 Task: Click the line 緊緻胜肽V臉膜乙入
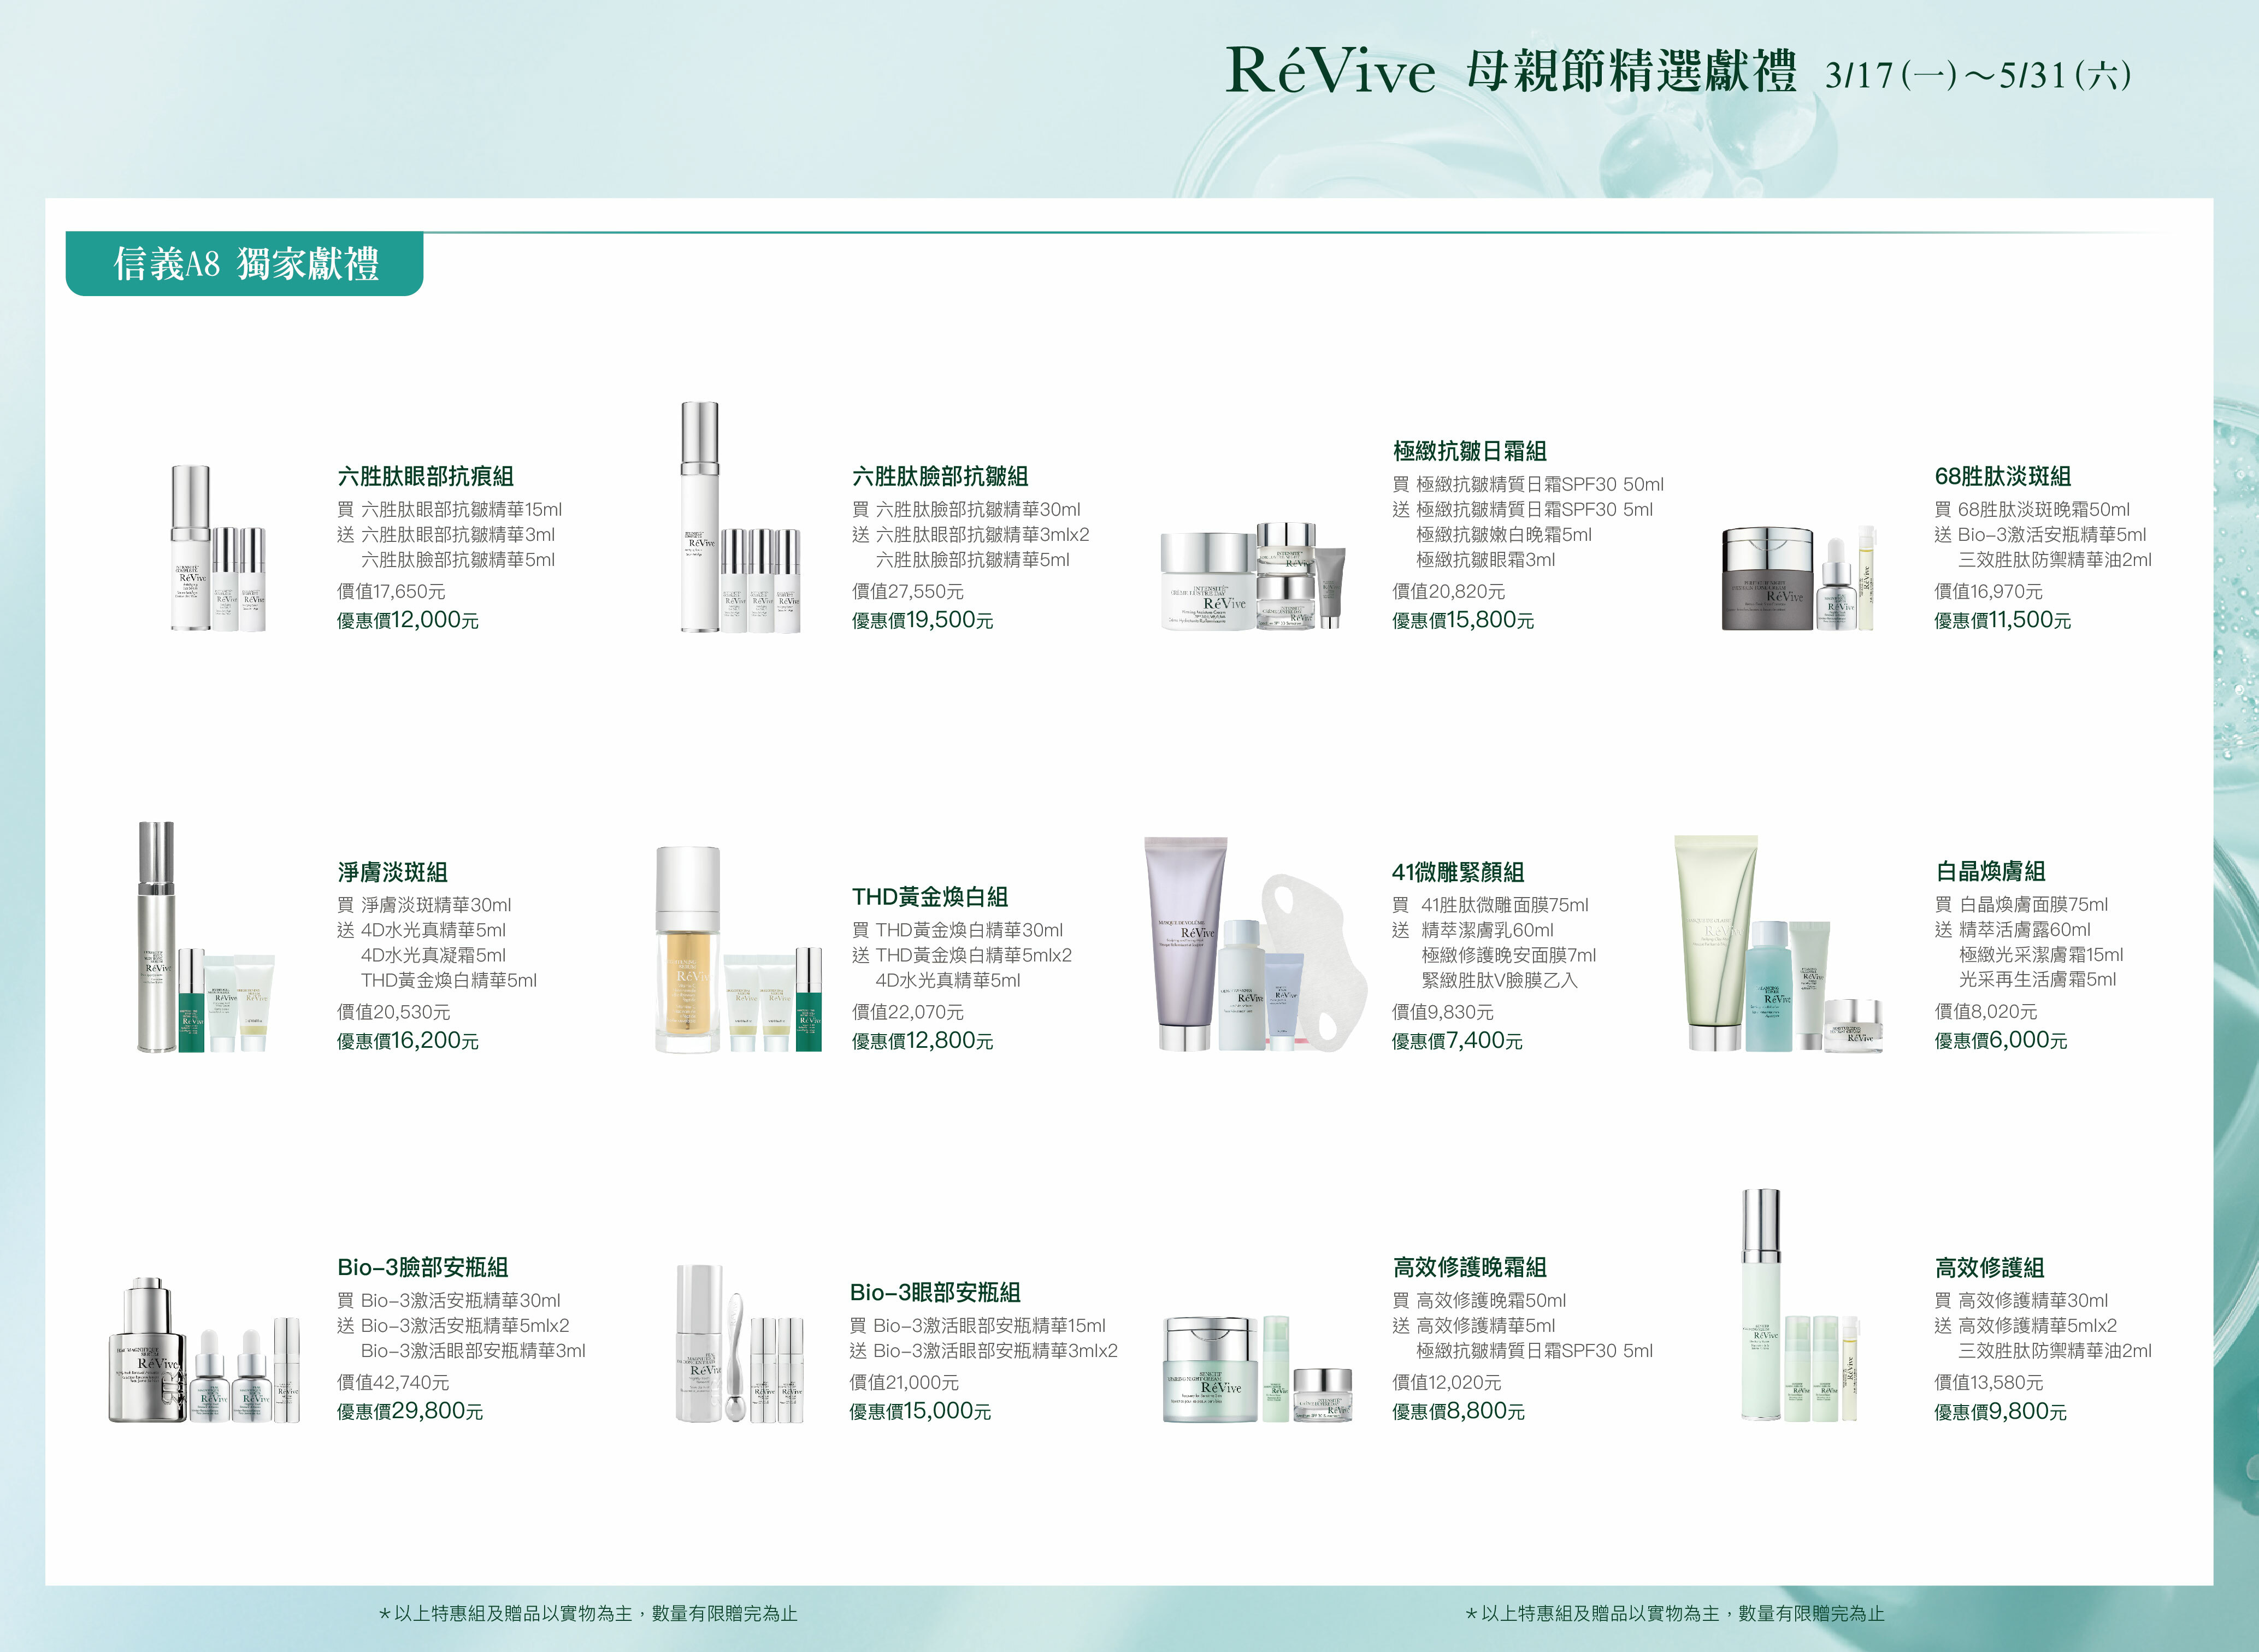click(1499, 980)
